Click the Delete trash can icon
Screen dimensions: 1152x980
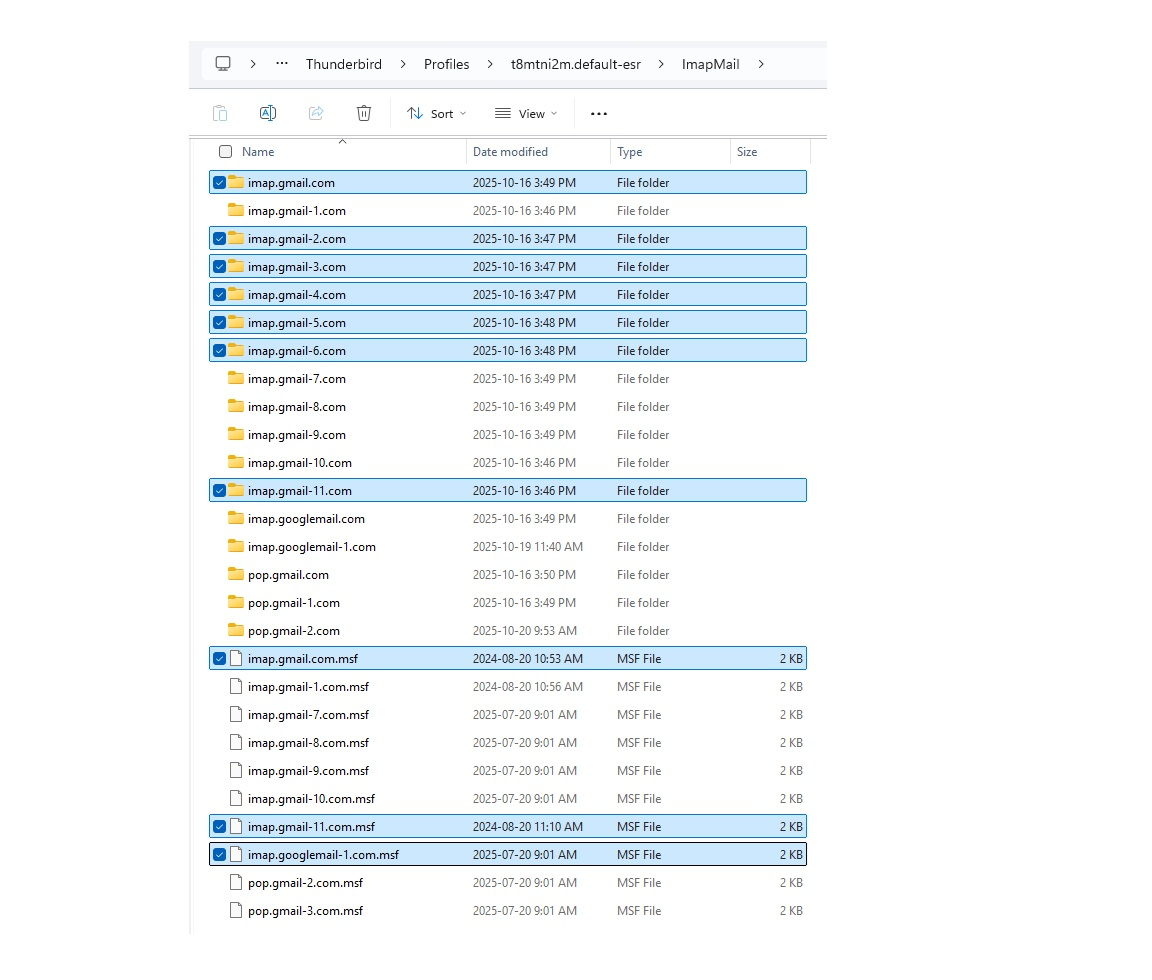(x=364, y=114)
